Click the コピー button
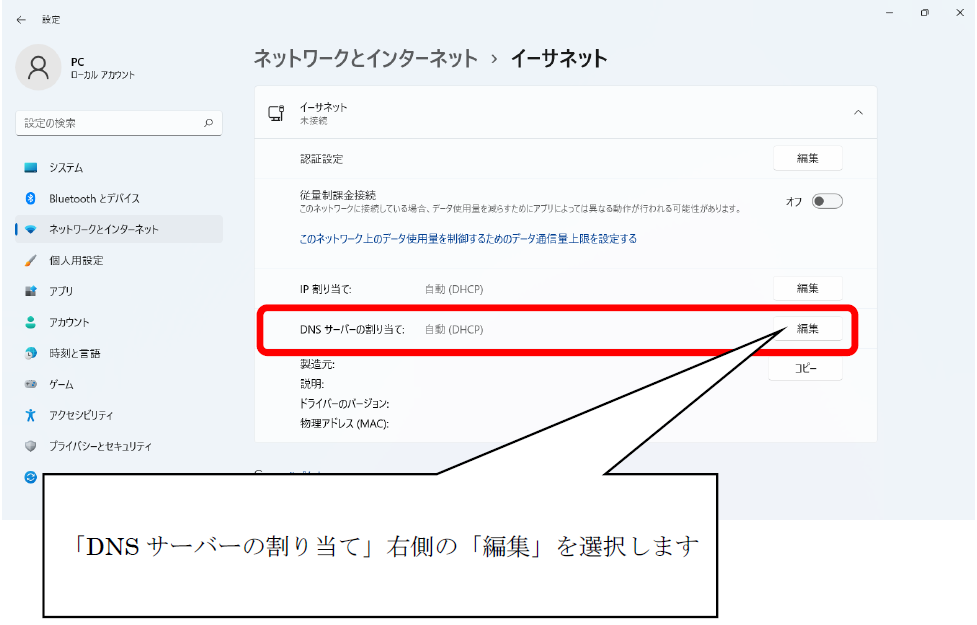Screen dimensions: 977x625 [805, 369]
